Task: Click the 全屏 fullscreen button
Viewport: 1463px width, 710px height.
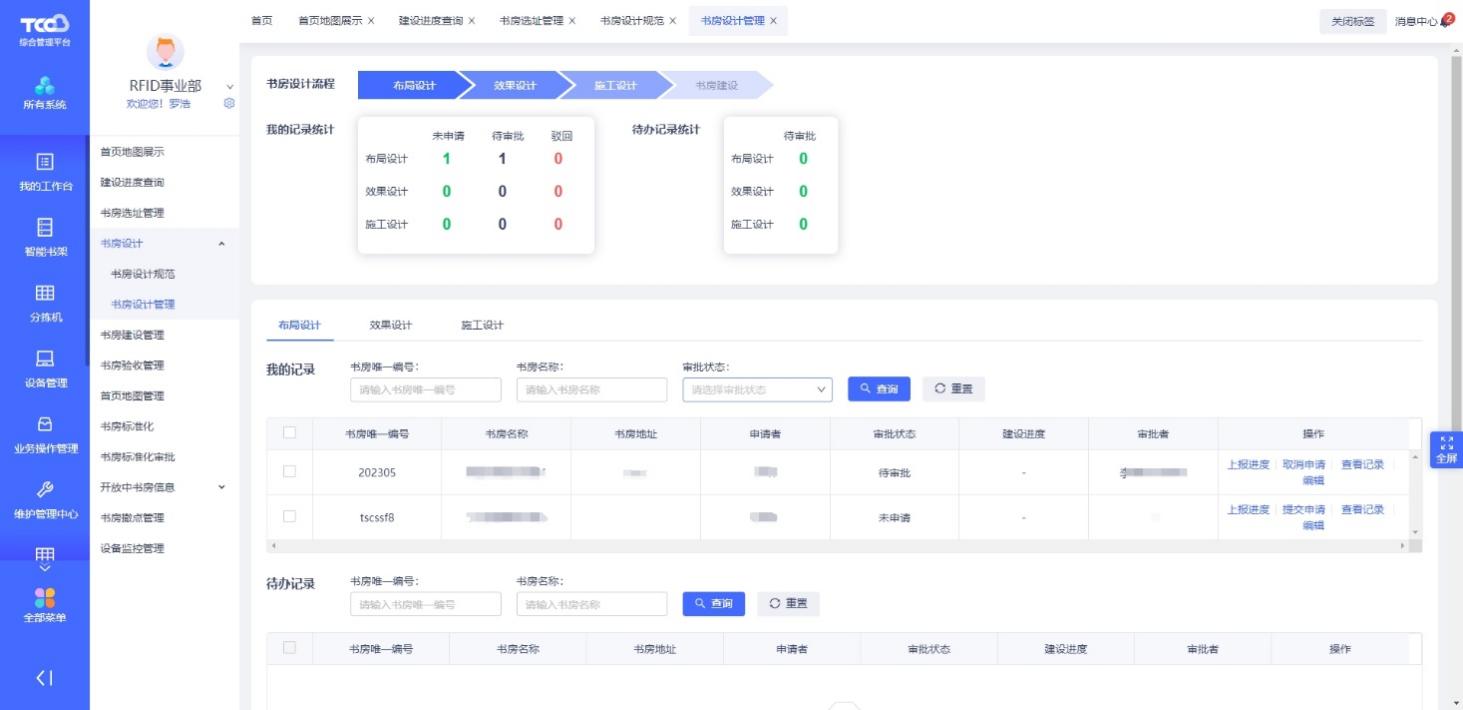Action: (1446, 449)
